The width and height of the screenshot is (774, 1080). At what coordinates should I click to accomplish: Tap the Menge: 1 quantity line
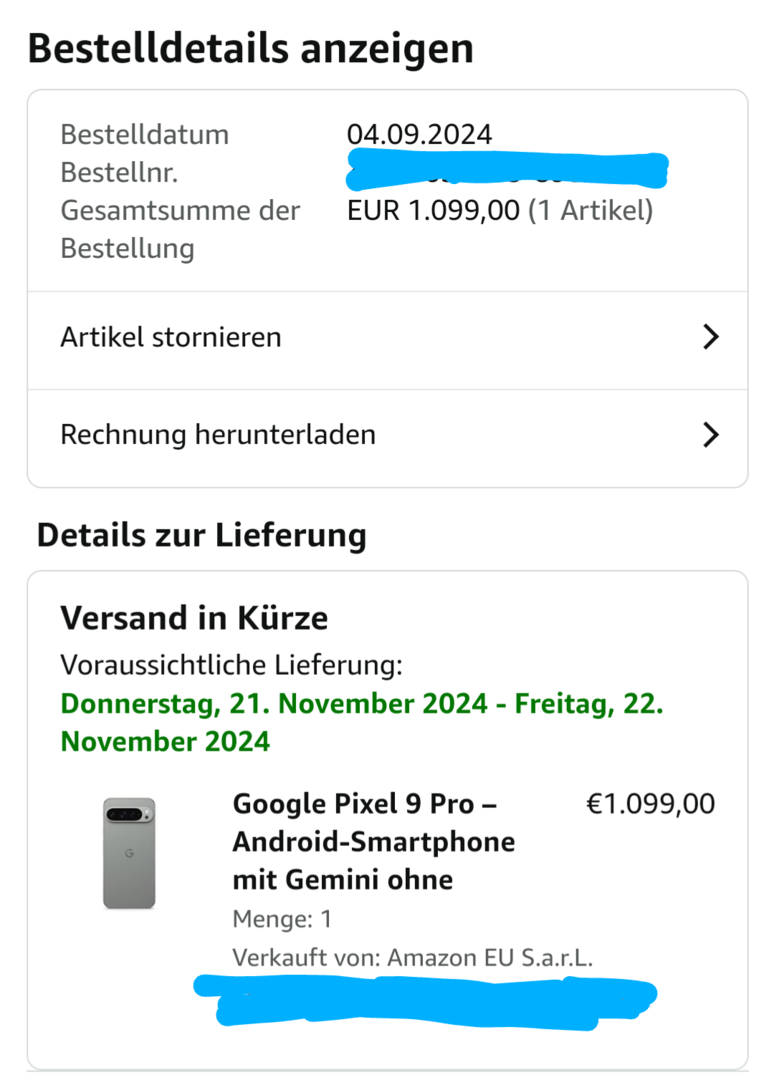pyautogui.click(x=282, y=919)
